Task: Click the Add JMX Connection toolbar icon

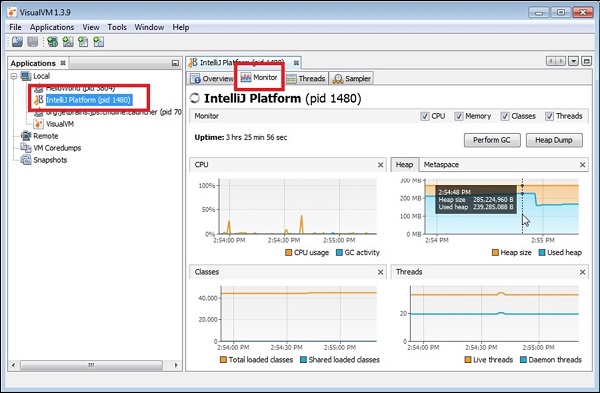Action: [x=52, y=41]
